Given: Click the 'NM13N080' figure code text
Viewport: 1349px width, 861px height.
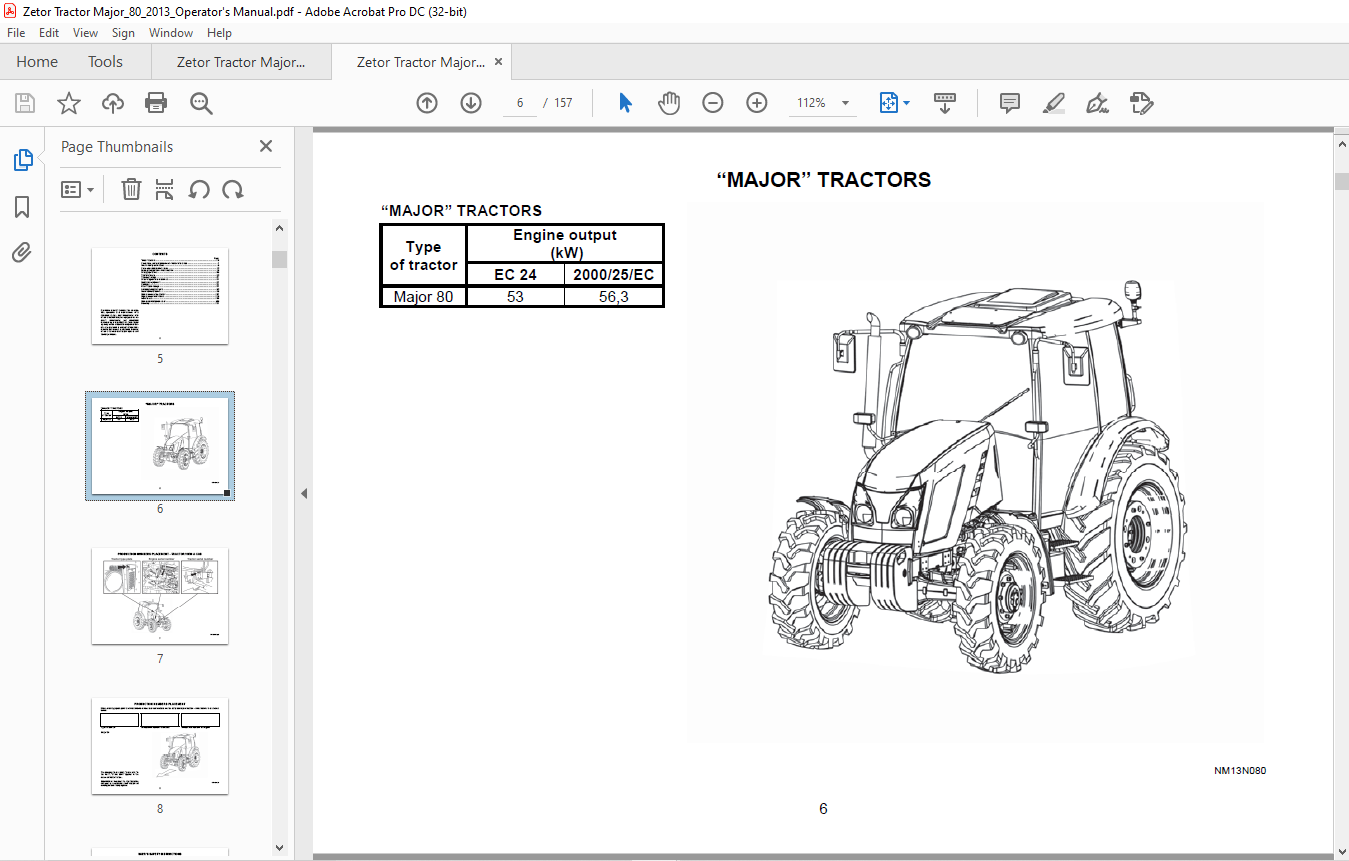Looking at the screenshot, I should coord(1240,771).
